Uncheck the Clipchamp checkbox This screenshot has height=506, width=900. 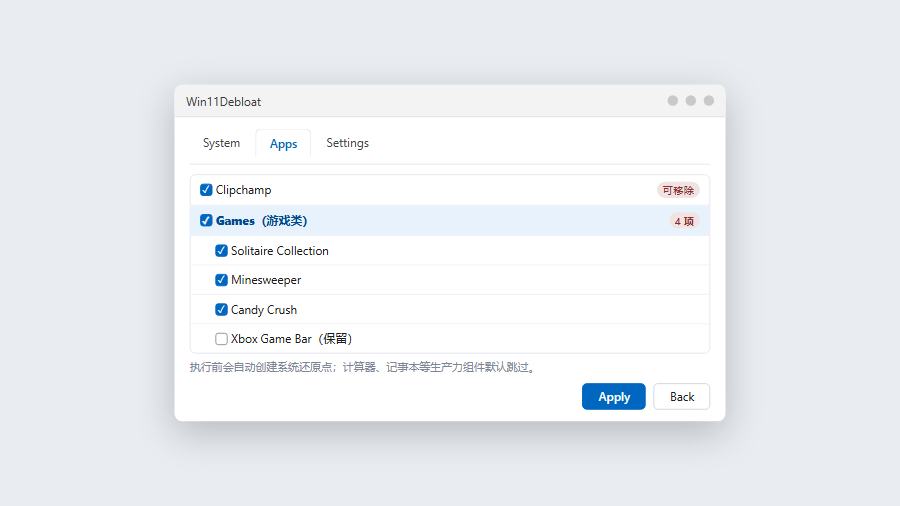click(x=206, y=190)
